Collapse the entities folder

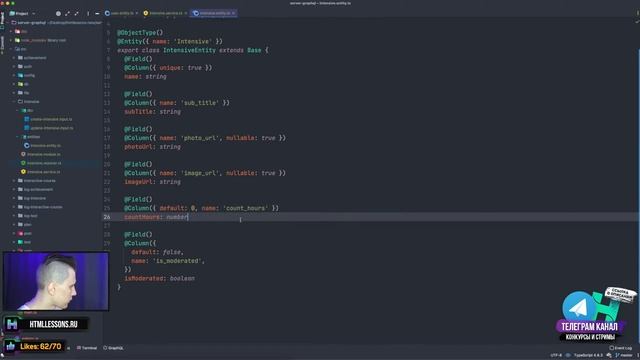point(18,137)
